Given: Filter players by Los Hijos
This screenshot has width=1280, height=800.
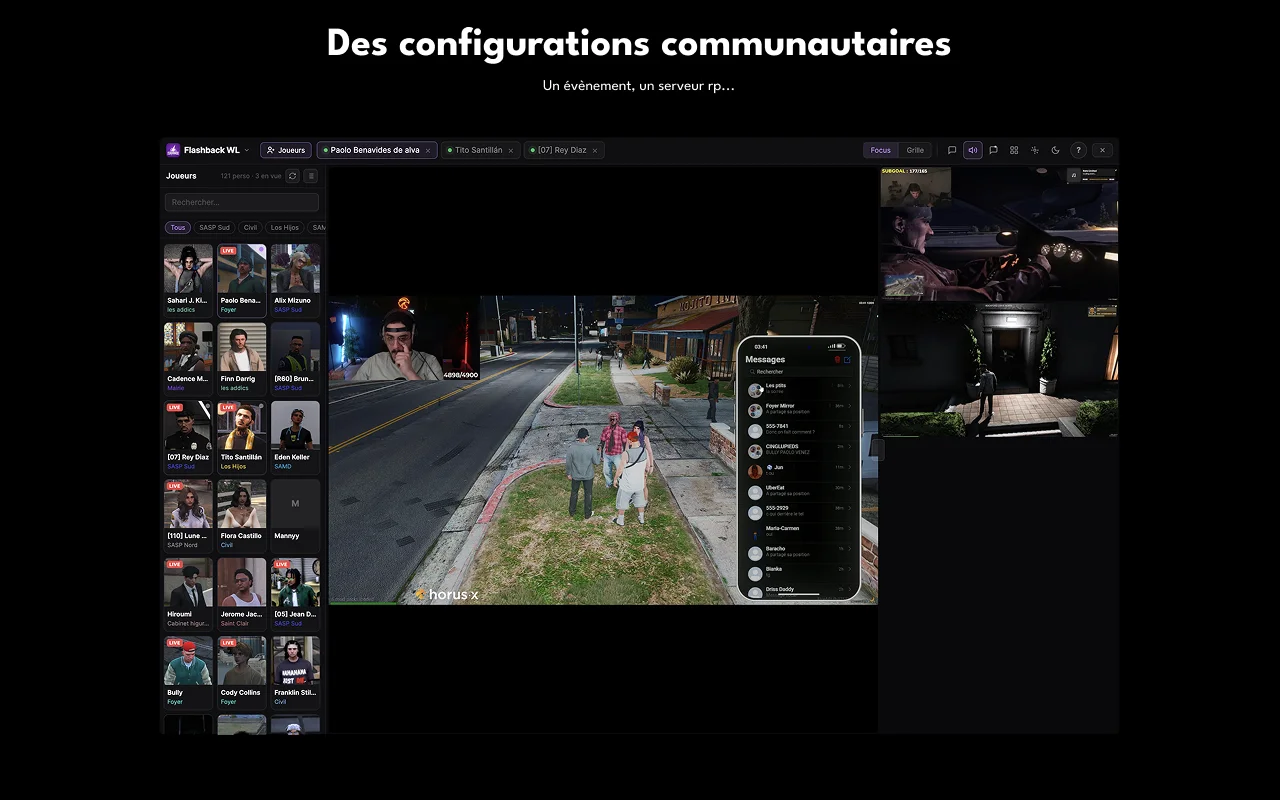Looking at the screenshot, I should tap(285, 228).
